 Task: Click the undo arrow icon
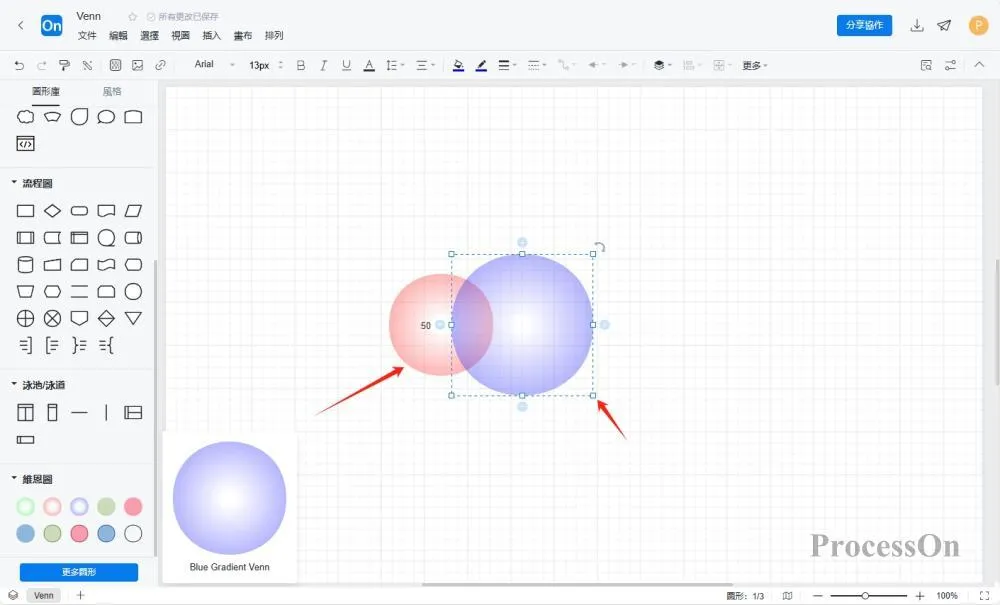[x=19, y=65]
